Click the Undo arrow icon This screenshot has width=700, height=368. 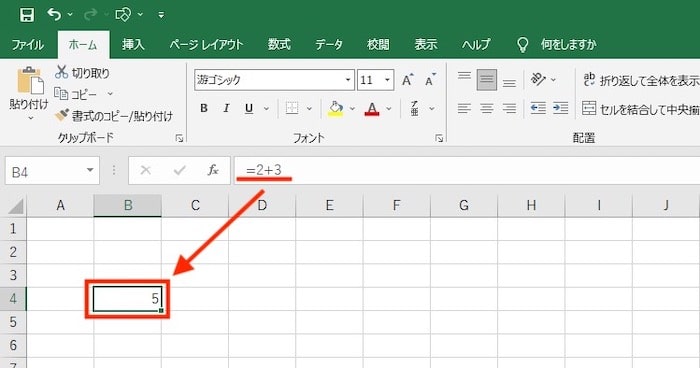click(x=54, y=15)
